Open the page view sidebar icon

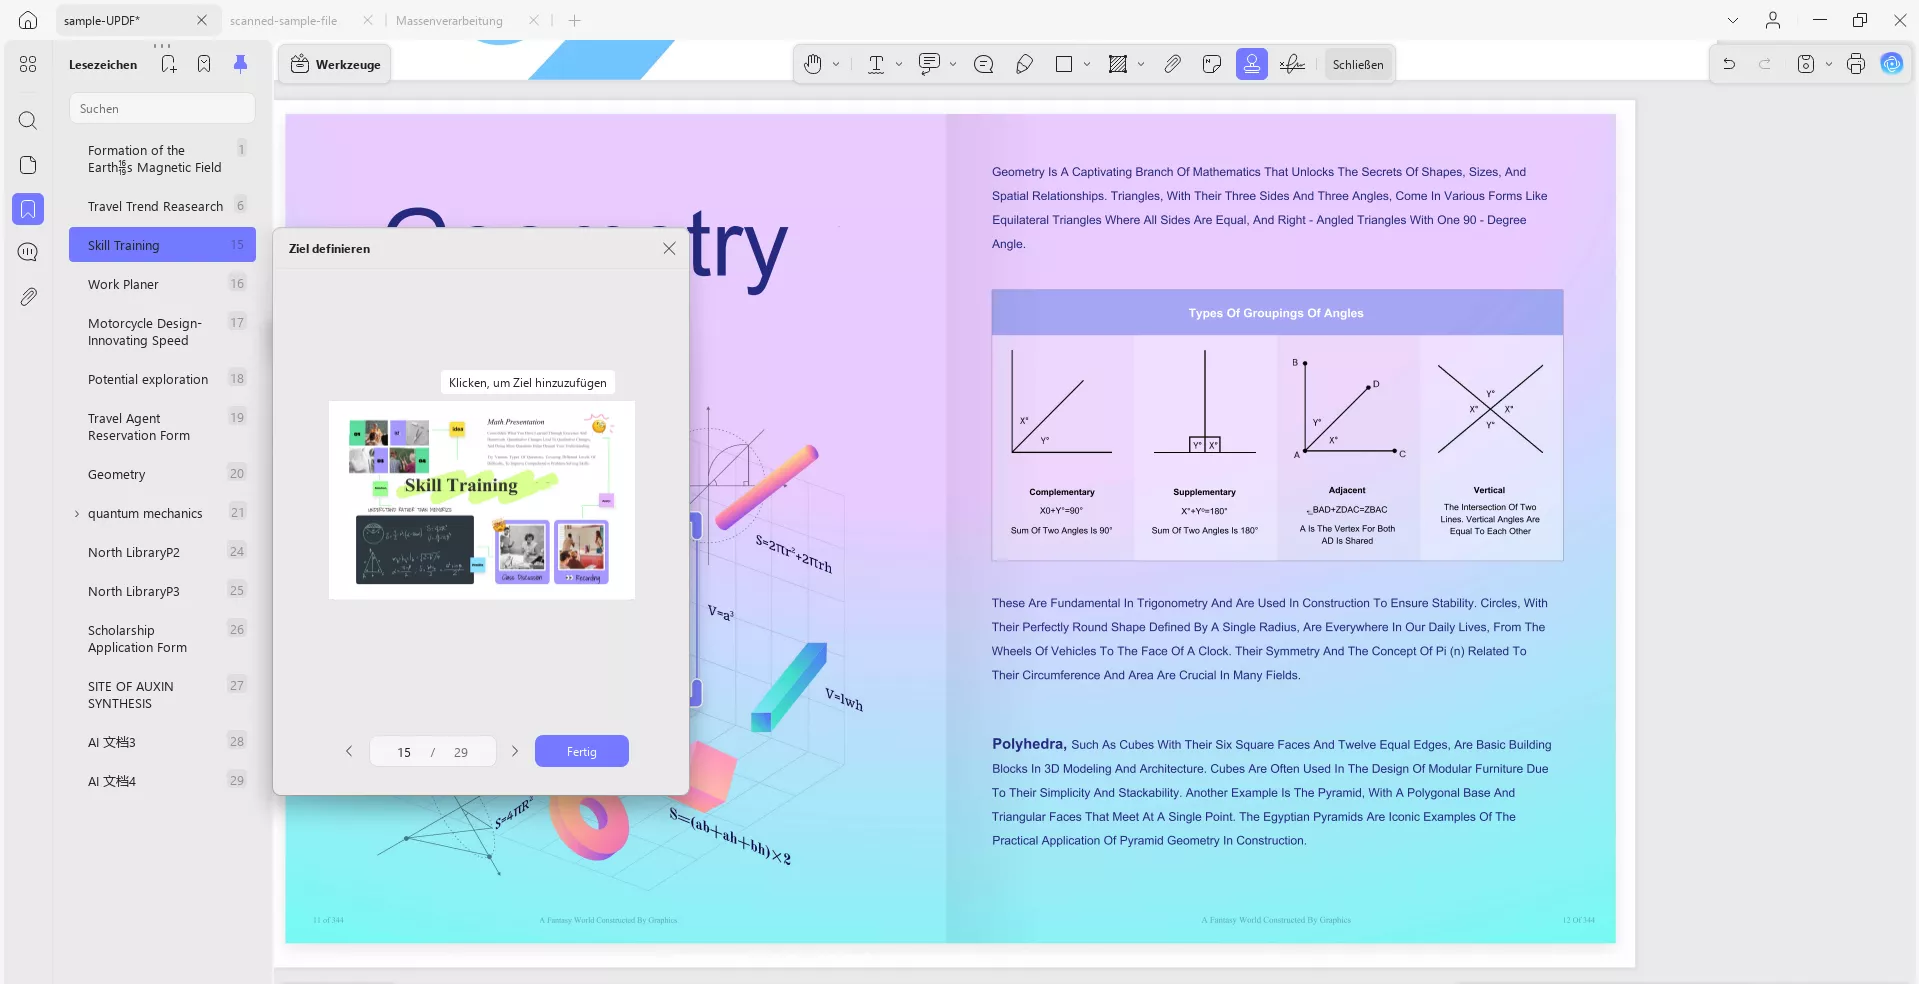pos(28,165)
